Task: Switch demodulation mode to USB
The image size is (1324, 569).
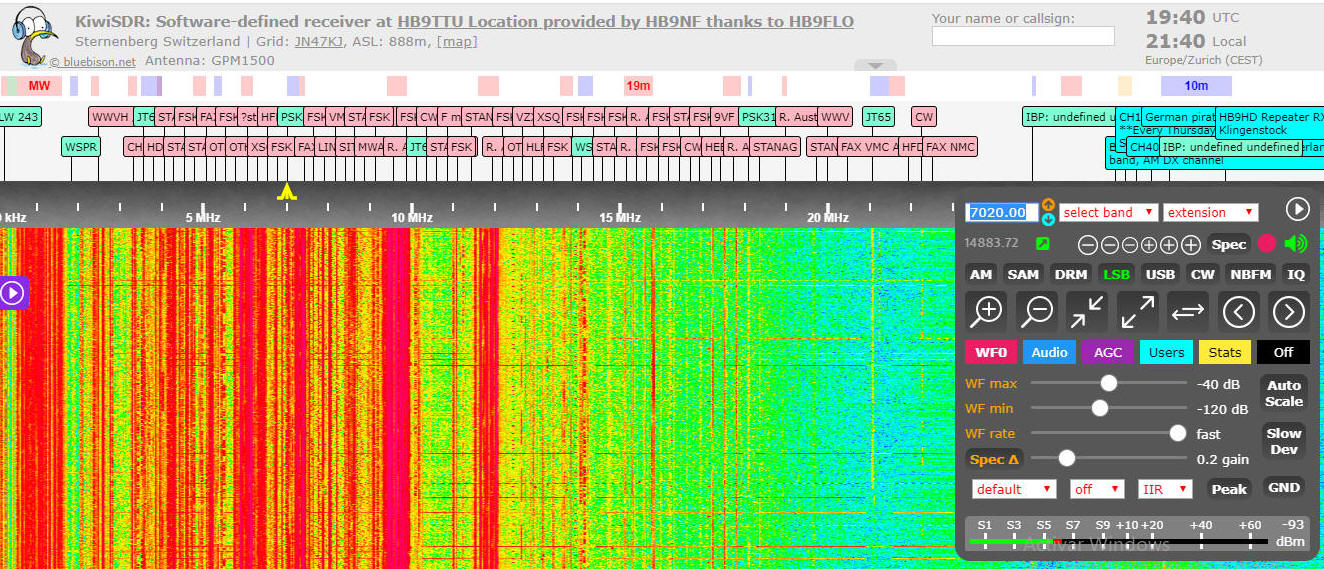Action: [x=1160, y=274]
